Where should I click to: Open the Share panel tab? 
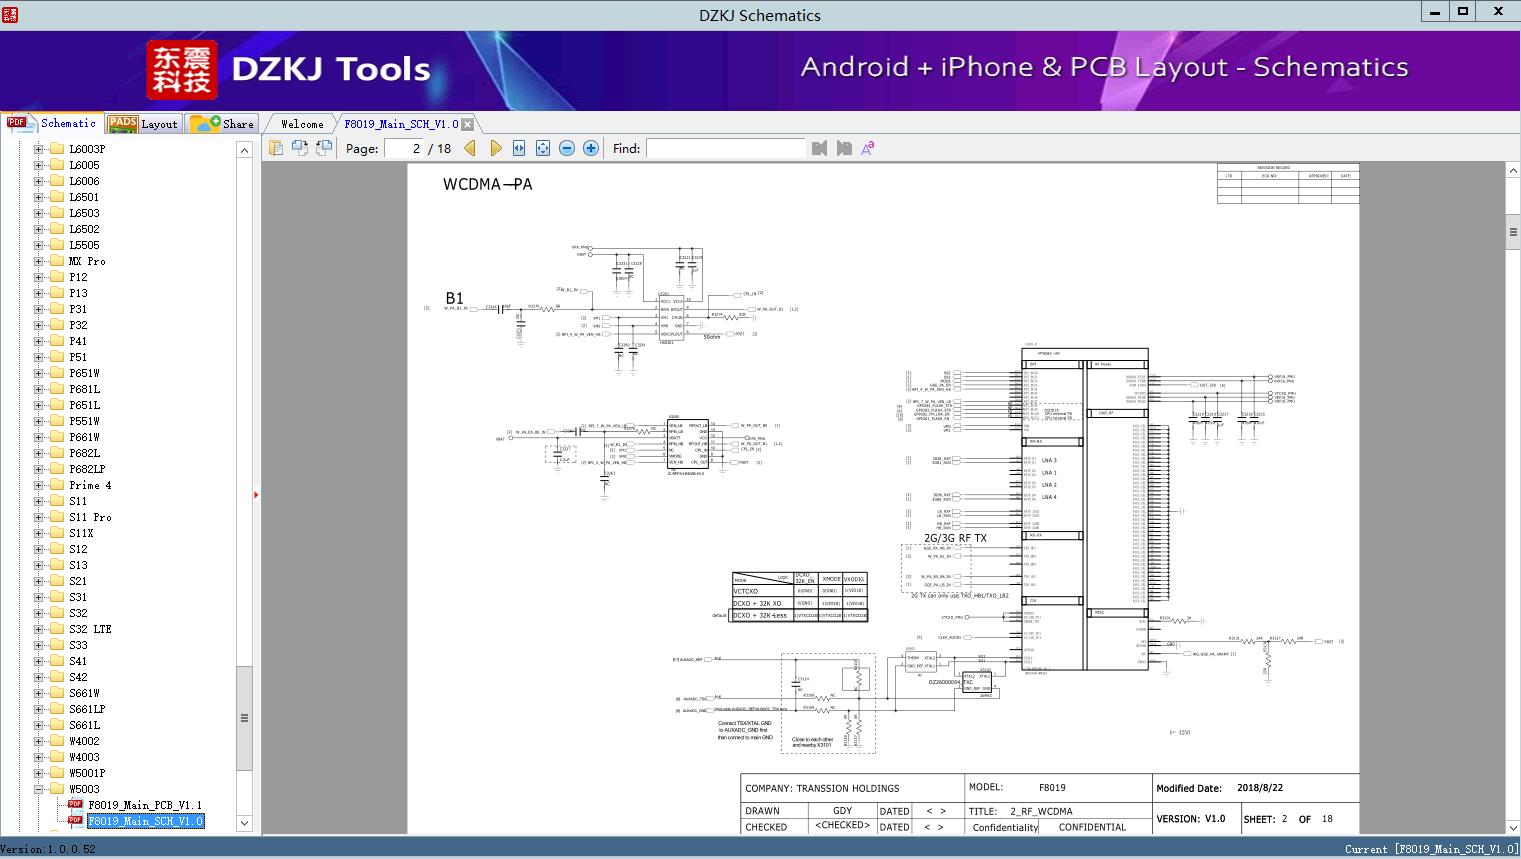point(223,124)
